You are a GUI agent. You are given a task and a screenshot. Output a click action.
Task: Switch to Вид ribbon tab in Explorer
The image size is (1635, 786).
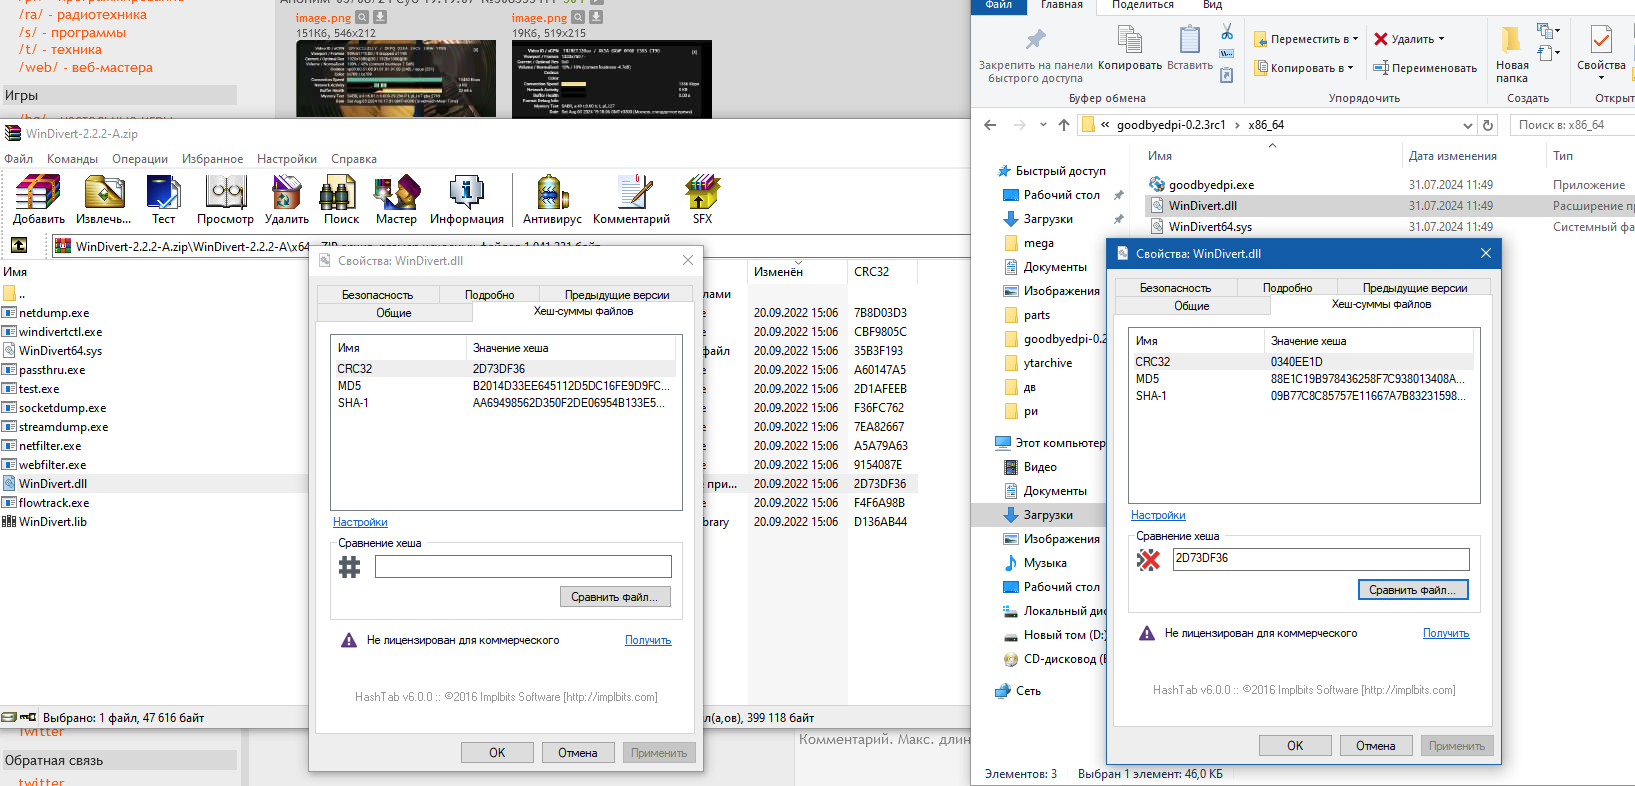tap(1212, 5)
